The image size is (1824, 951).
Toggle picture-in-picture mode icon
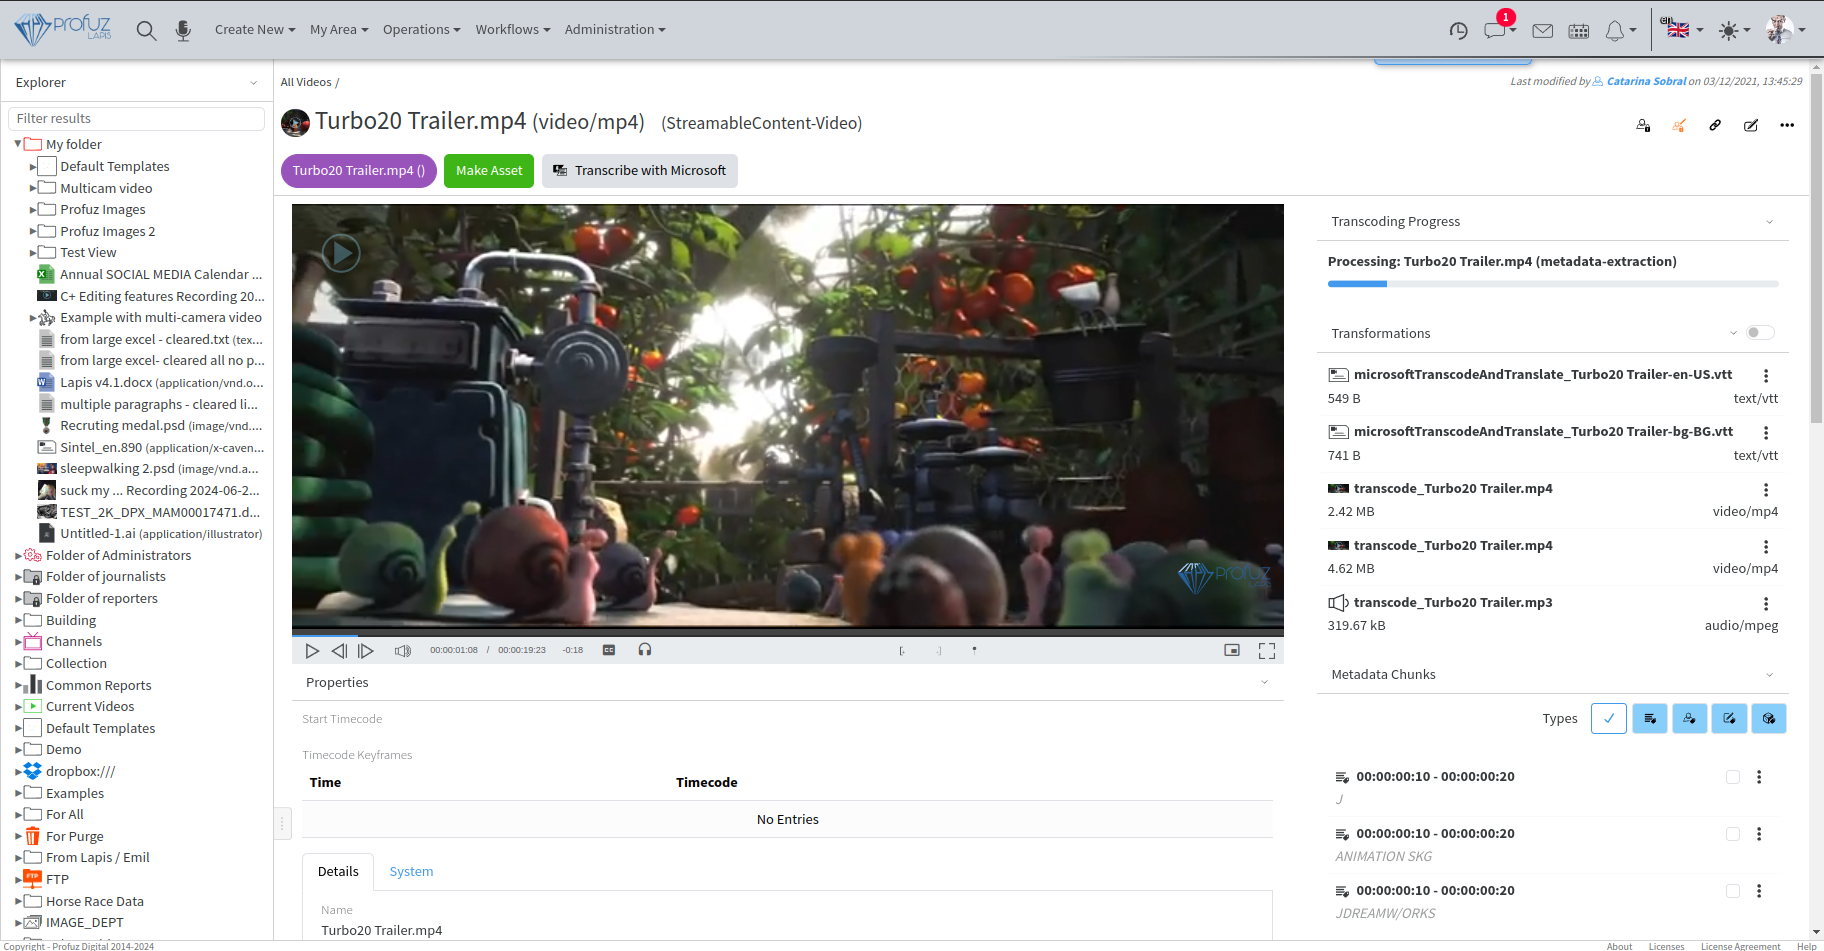click(1232, 650)
